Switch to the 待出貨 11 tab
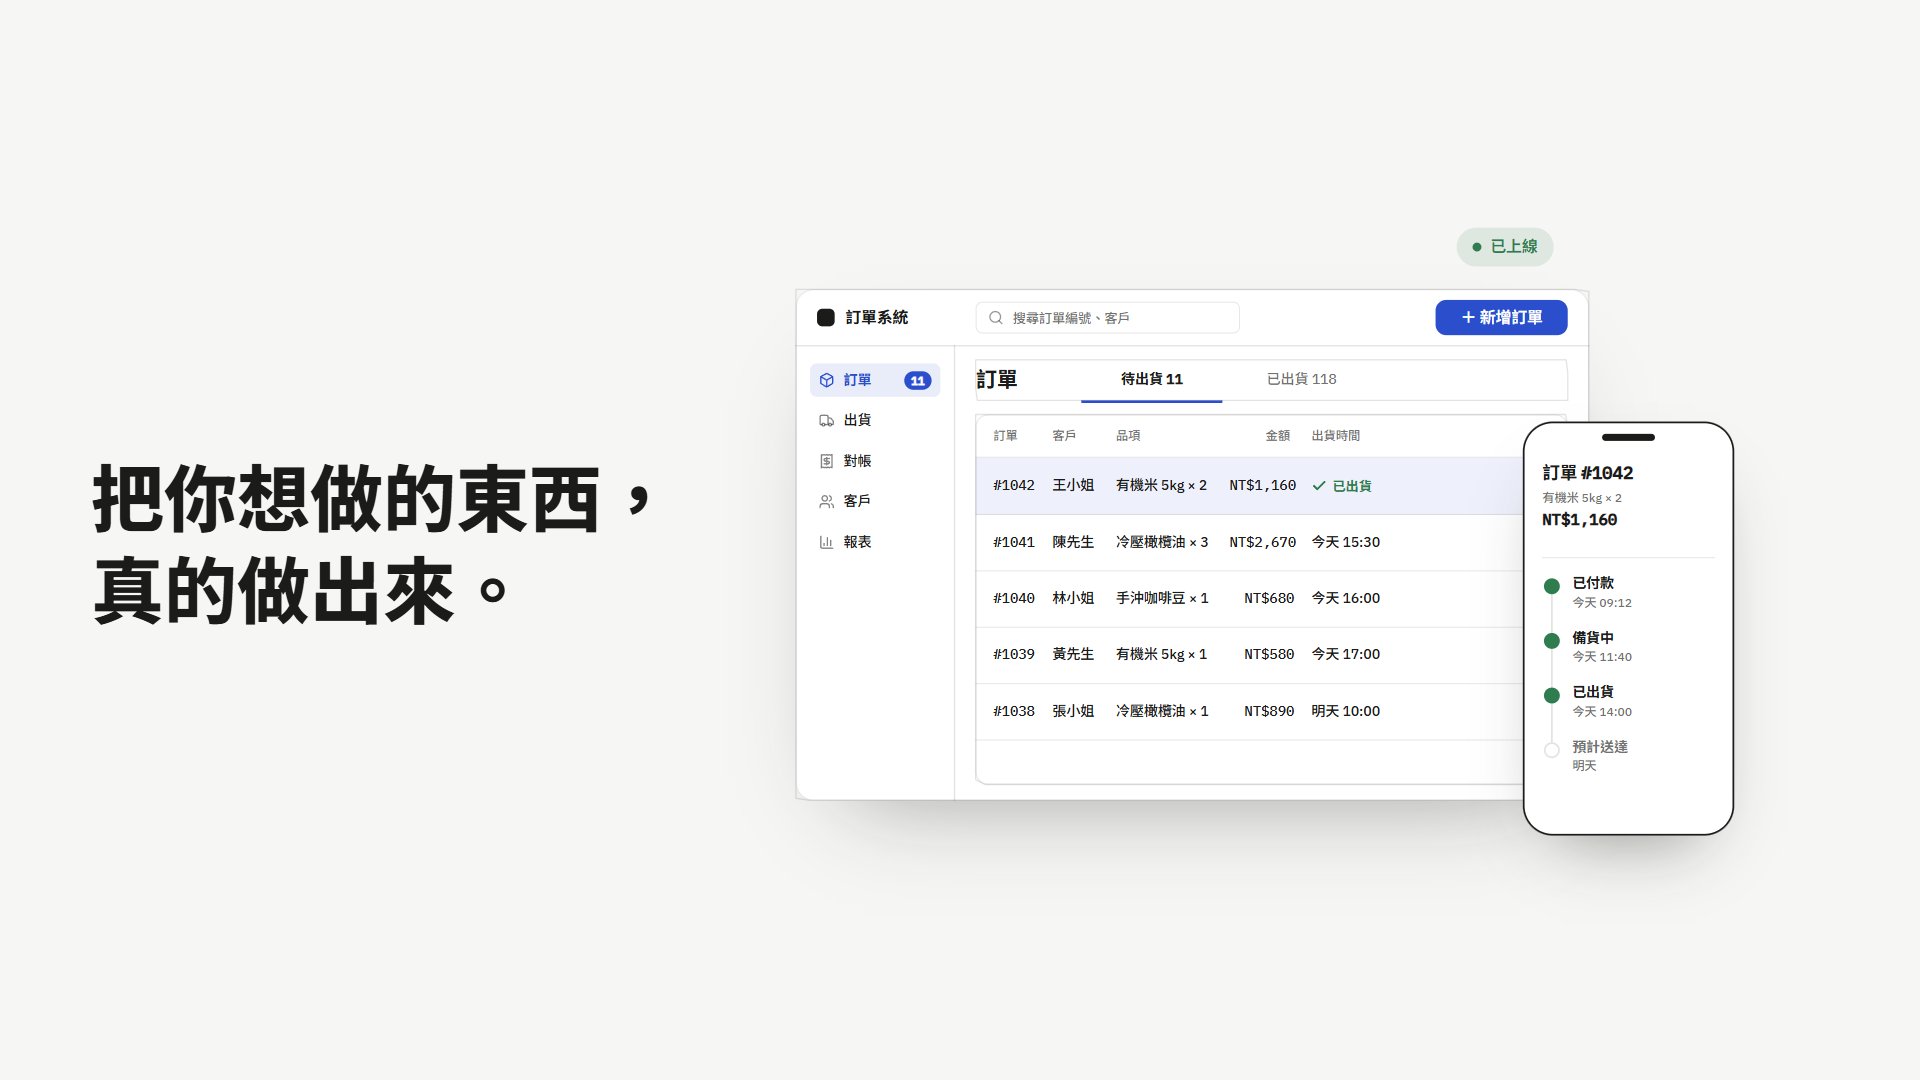1920x1080 pixels. click(1151, 379)
